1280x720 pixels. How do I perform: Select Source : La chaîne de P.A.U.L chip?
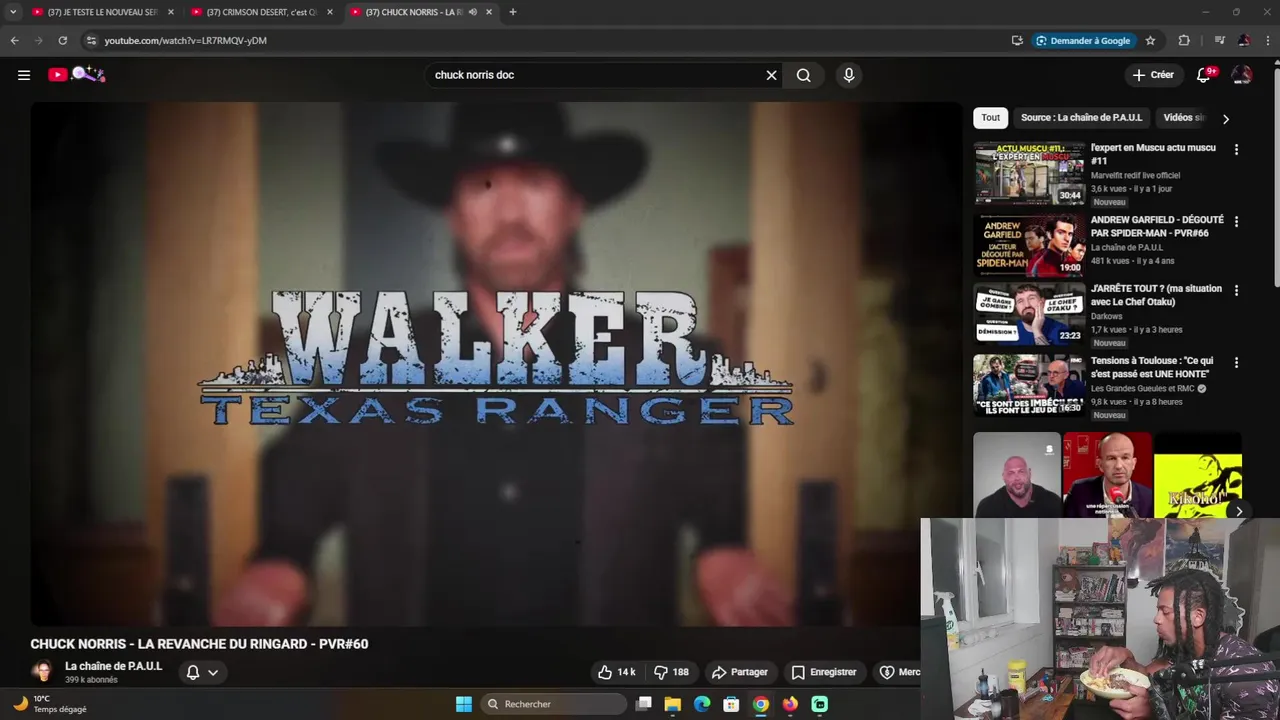click(x=1081, y=118)
